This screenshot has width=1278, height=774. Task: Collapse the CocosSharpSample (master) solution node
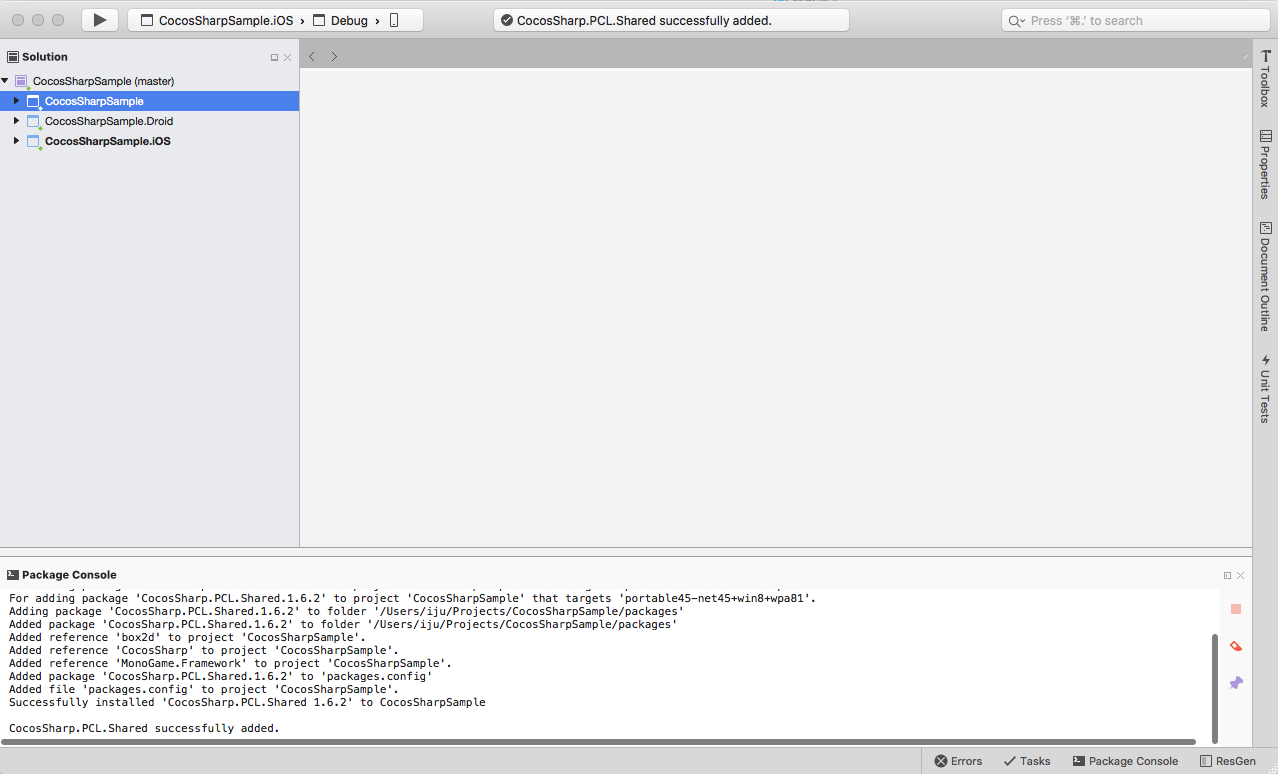click(x=5, y=81)
